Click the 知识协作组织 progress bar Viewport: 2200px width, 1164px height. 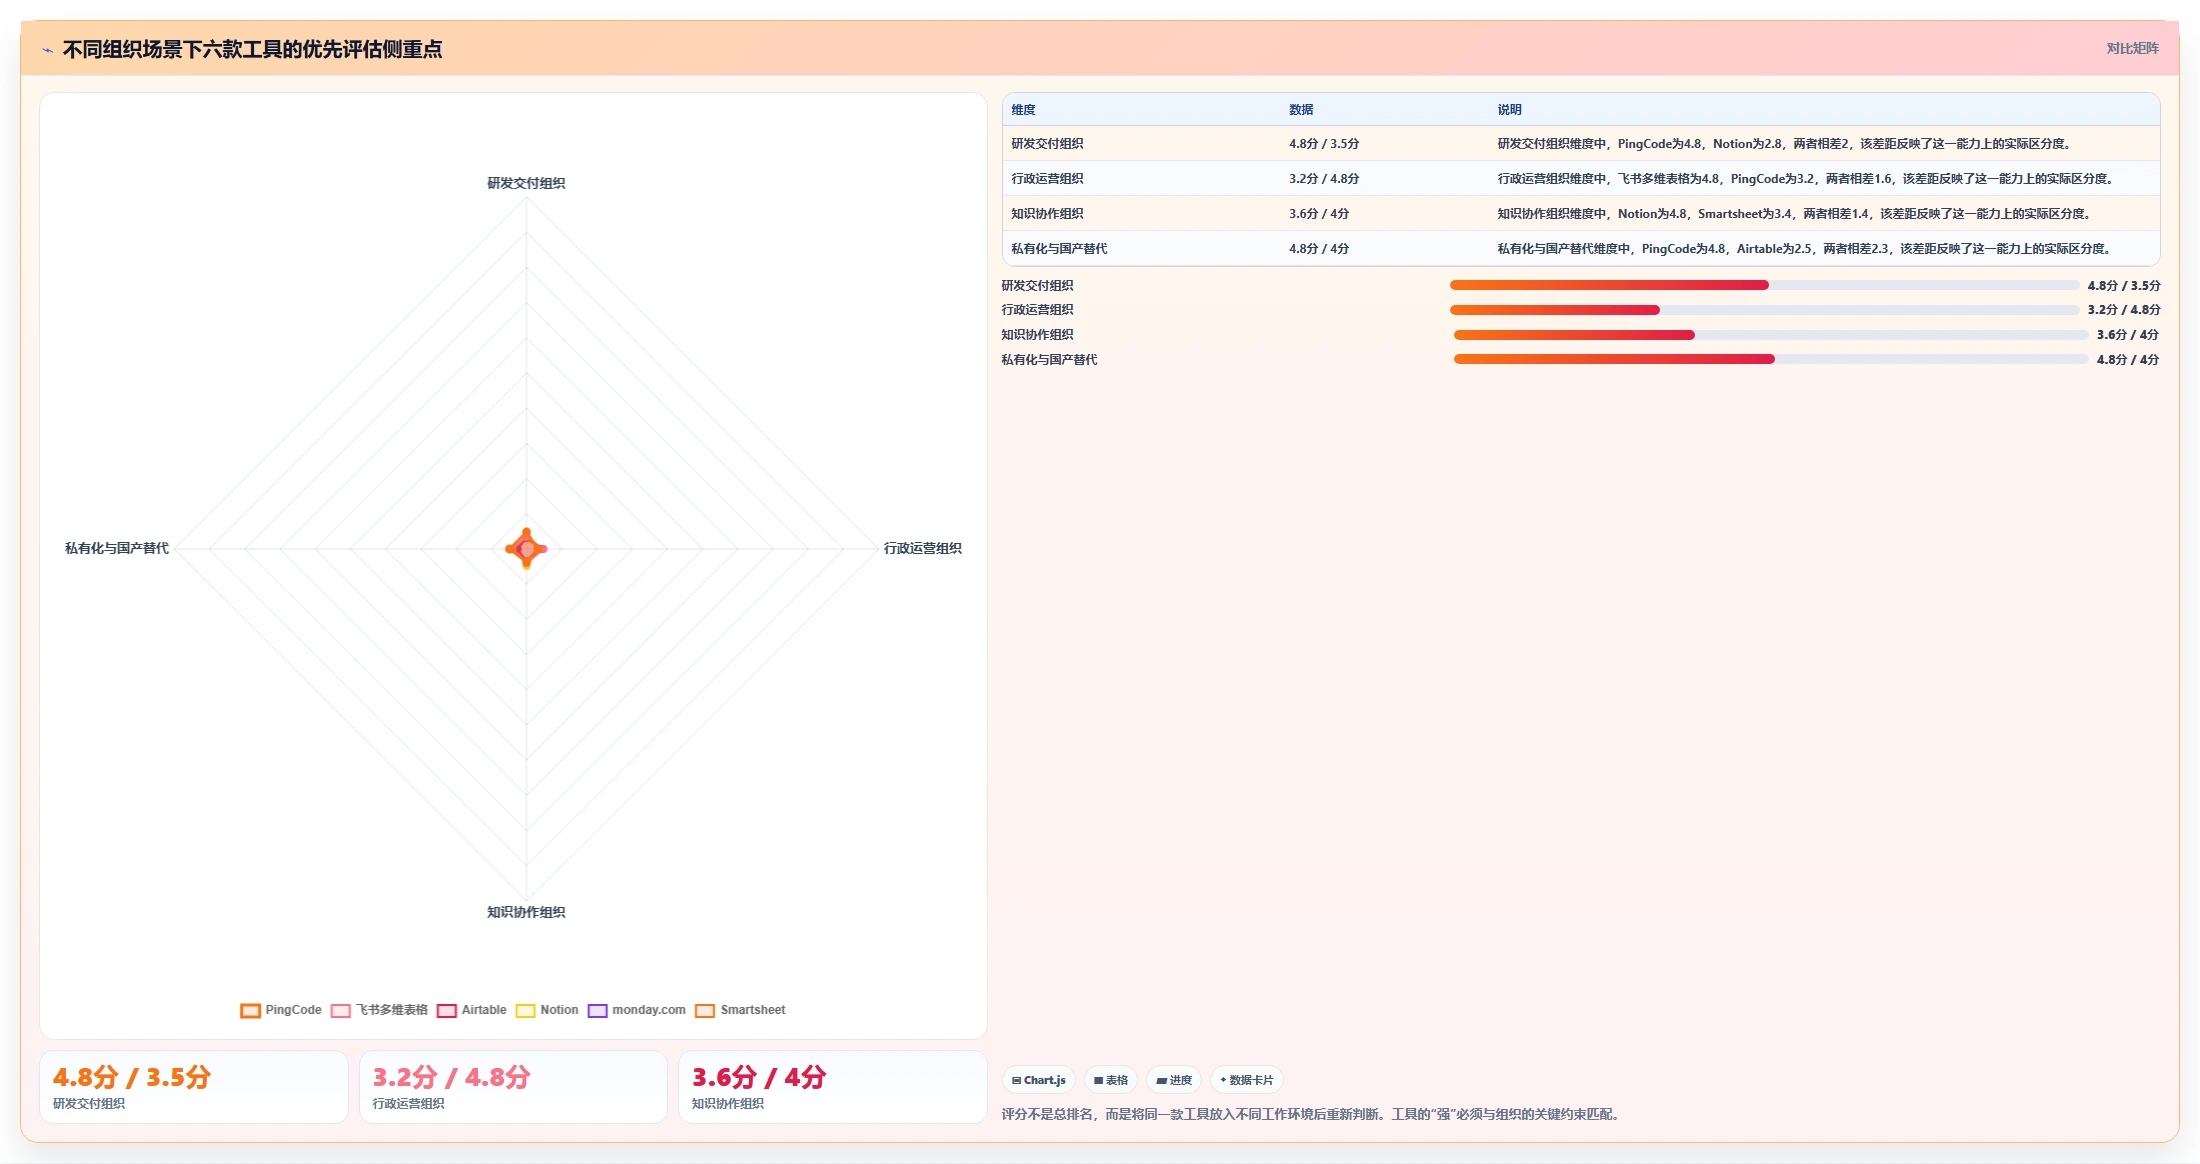click(1771, 335)
